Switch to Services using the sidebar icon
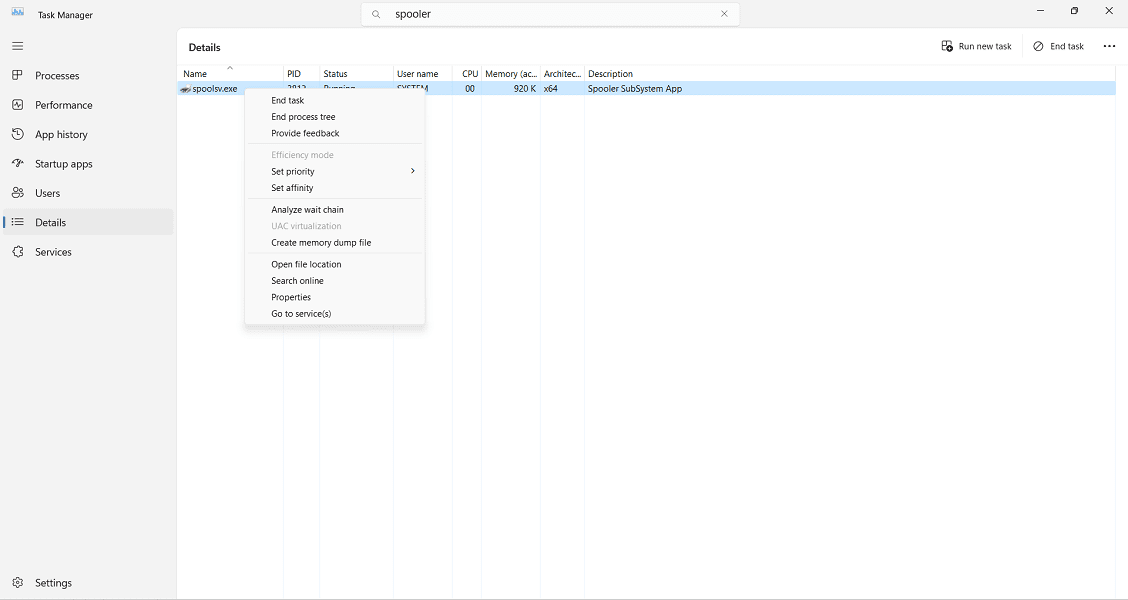The width and height of the screenshot is (1128, 600). coord(17,251)
